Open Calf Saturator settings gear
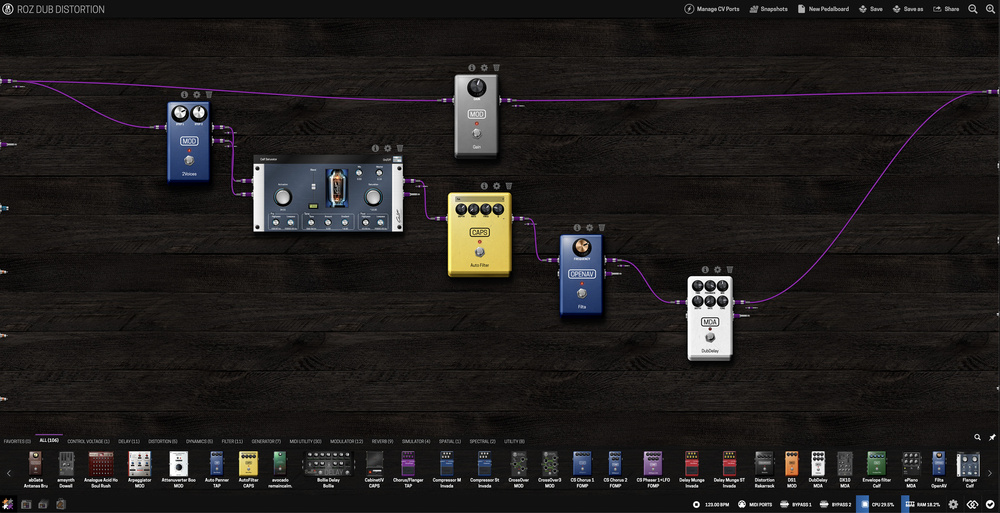Image resolution: width=1000 pixels, height=513 pixels. pos(387,148)
